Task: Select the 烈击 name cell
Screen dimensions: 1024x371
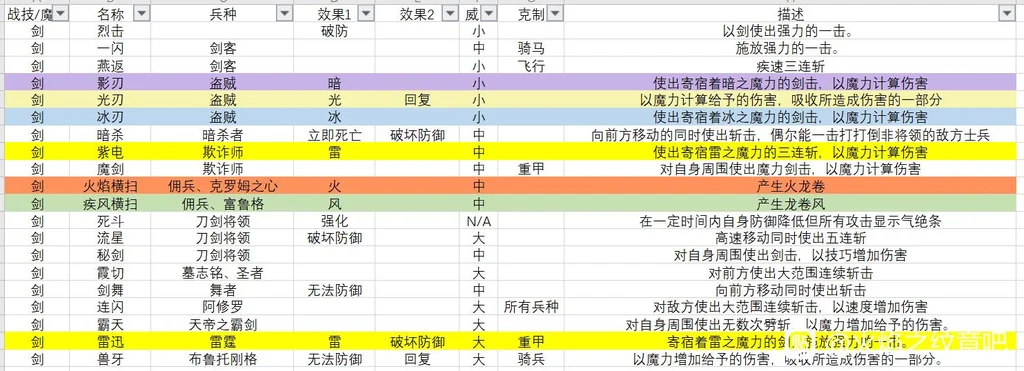Action: click(x=110, y=31)
